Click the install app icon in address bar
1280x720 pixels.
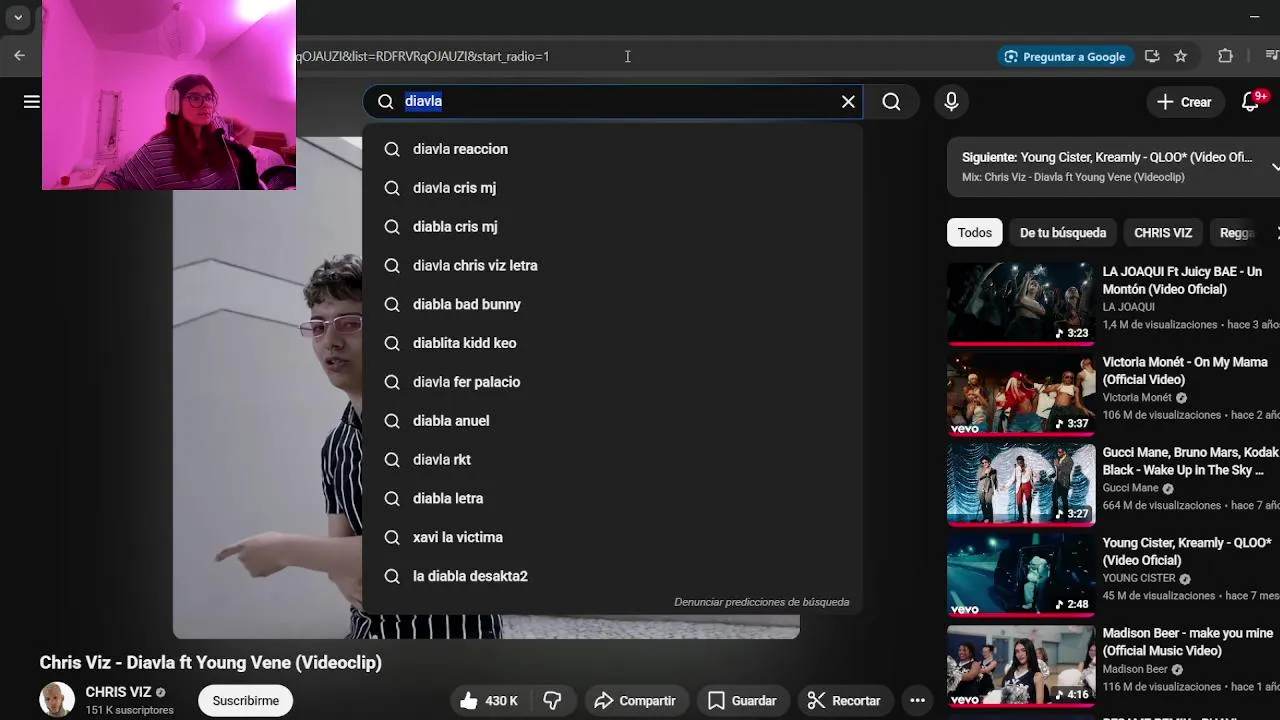point(1152,57)
